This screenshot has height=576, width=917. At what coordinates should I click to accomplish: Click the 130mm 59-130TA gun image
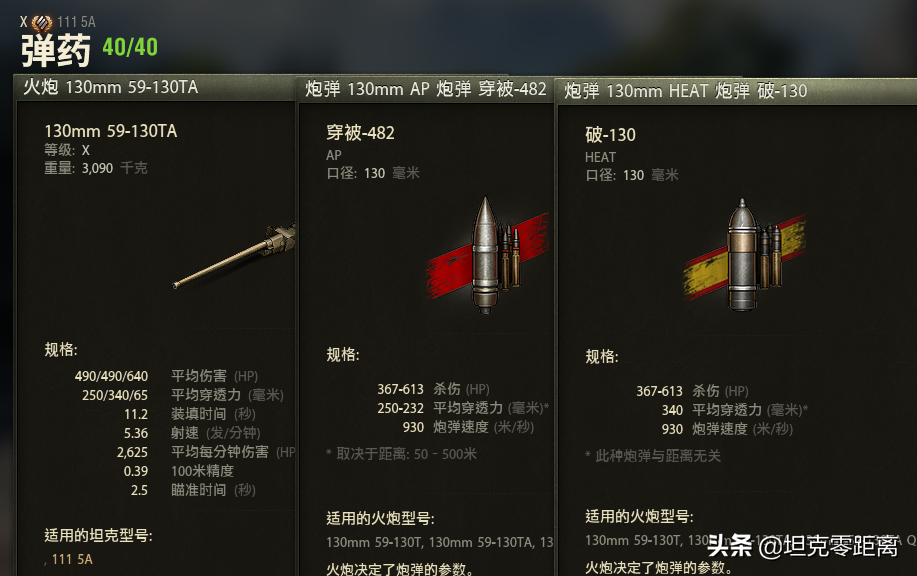pos(234,256)
